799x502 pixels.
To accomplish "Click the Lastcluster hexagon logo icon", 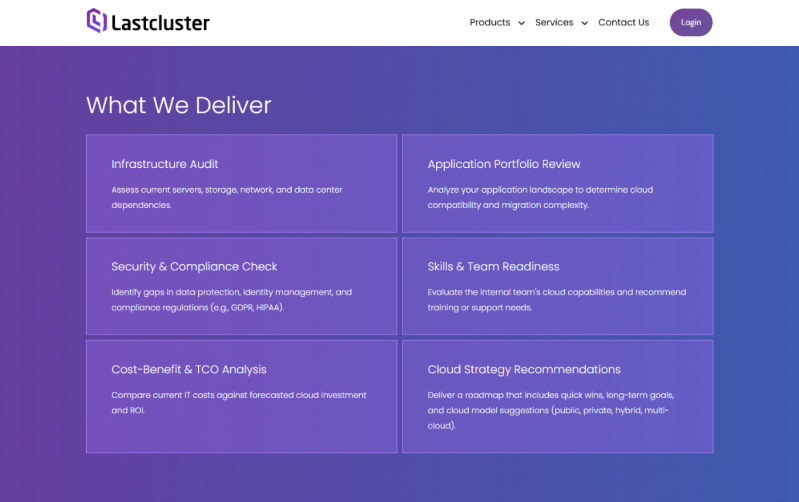I will pyautogui.click(x=96, y=21).
